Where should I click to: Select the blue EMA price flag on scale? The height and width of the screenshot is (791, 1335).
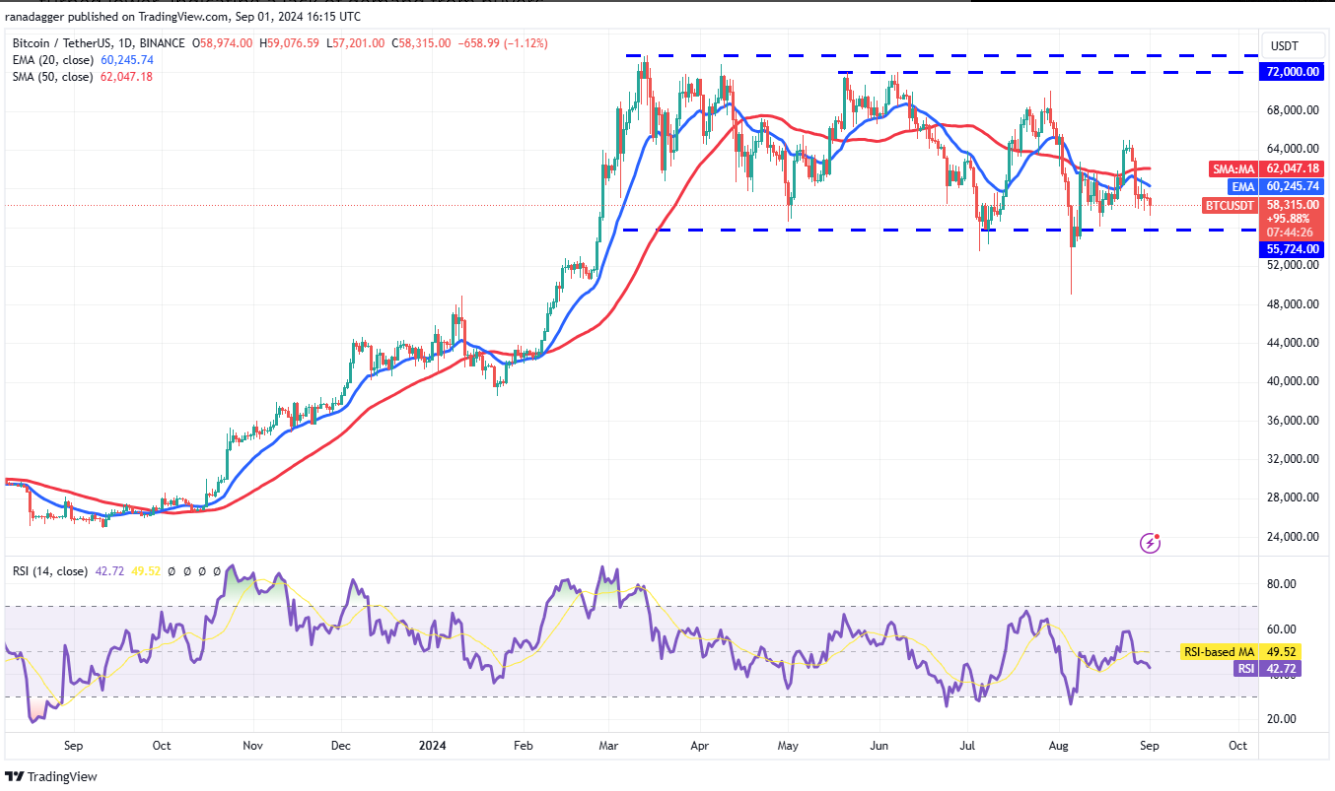1242,187
